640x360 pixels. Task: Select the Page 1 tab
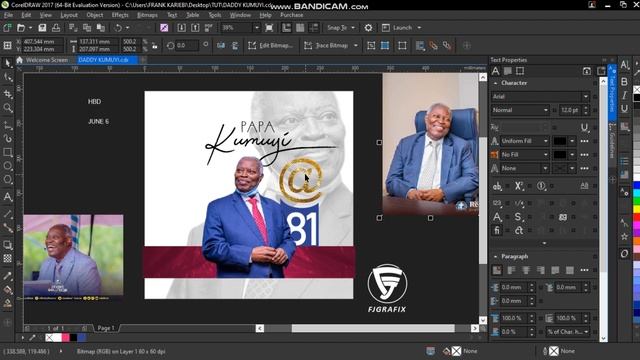point(106,328)
